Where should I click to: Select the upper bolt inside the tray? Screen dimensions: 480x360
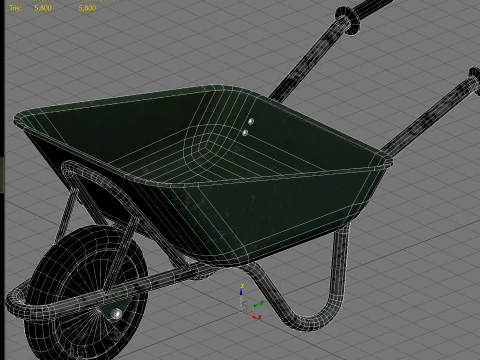click(251, 121)
